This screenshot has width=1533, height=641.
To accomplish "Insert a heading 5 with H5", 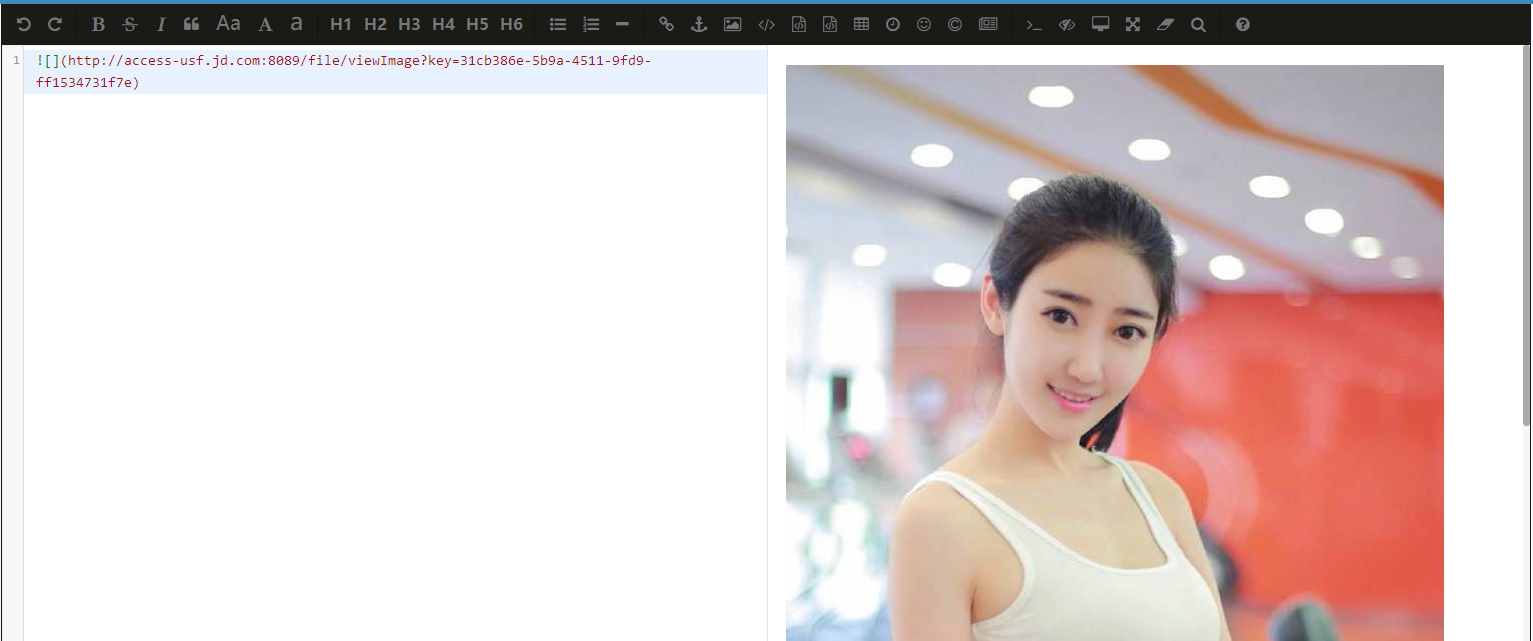I will [x=477, y=24].
